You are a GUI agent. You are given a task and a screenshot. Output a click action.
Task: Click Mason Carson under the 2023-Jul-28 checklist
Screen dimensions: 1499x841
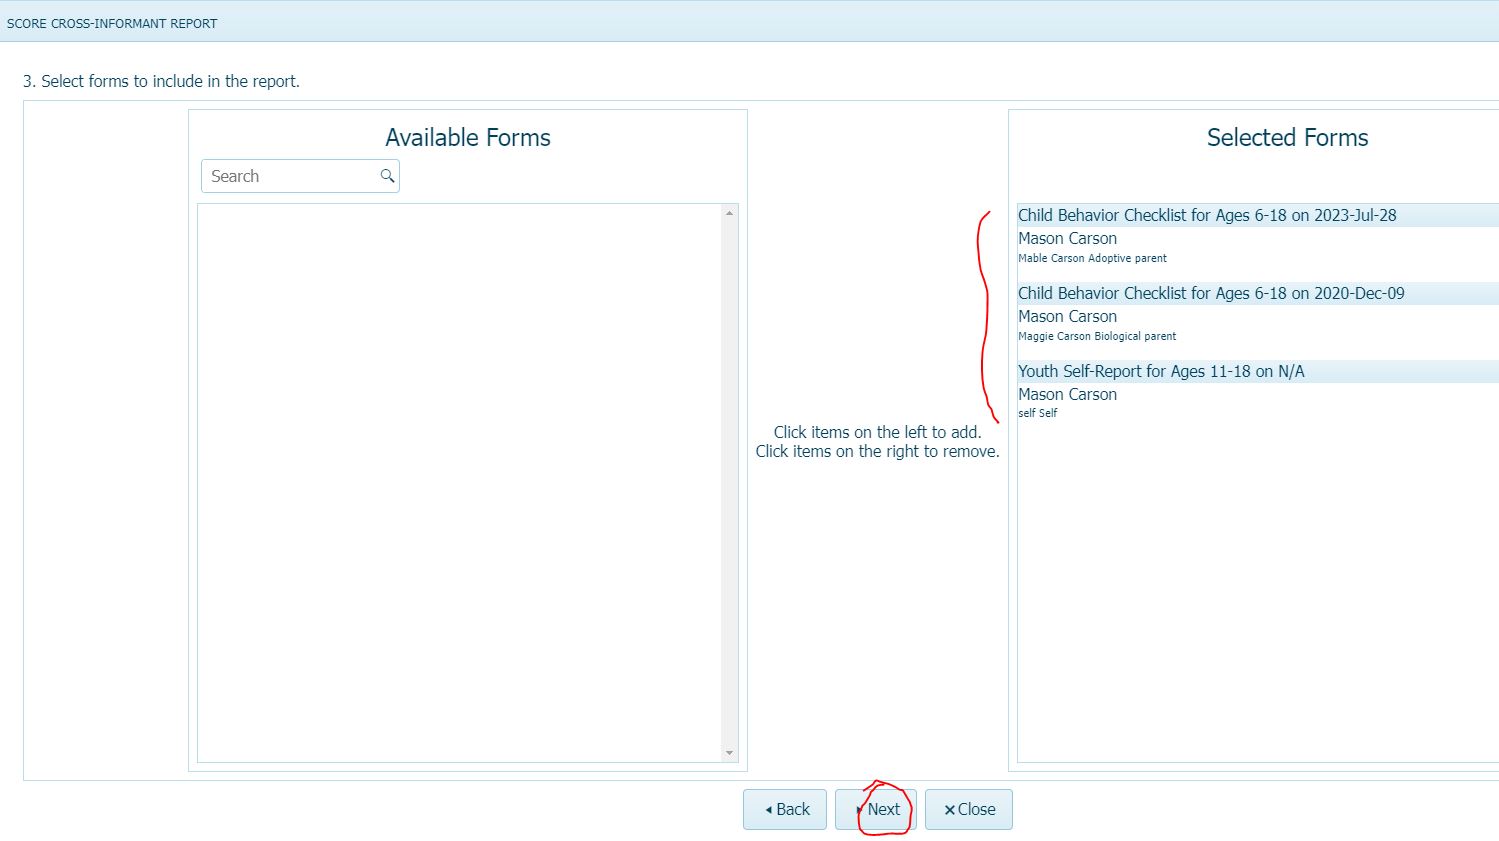[1067, 238]
